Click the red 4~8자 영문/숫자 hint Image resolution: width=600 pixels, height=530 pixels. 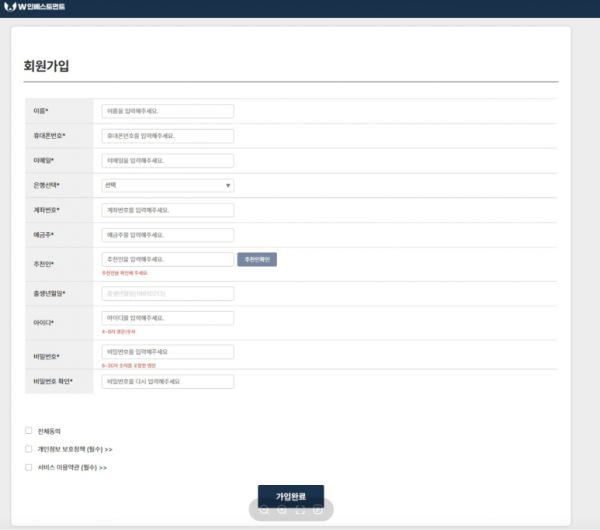(x=118, y=332)
